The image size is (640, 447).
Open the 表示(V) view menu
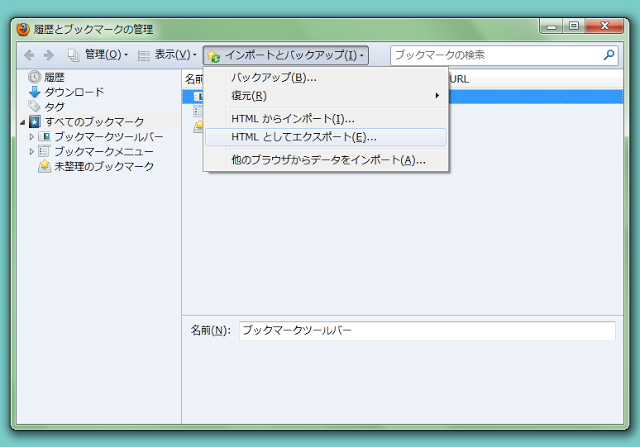[167, 55]
